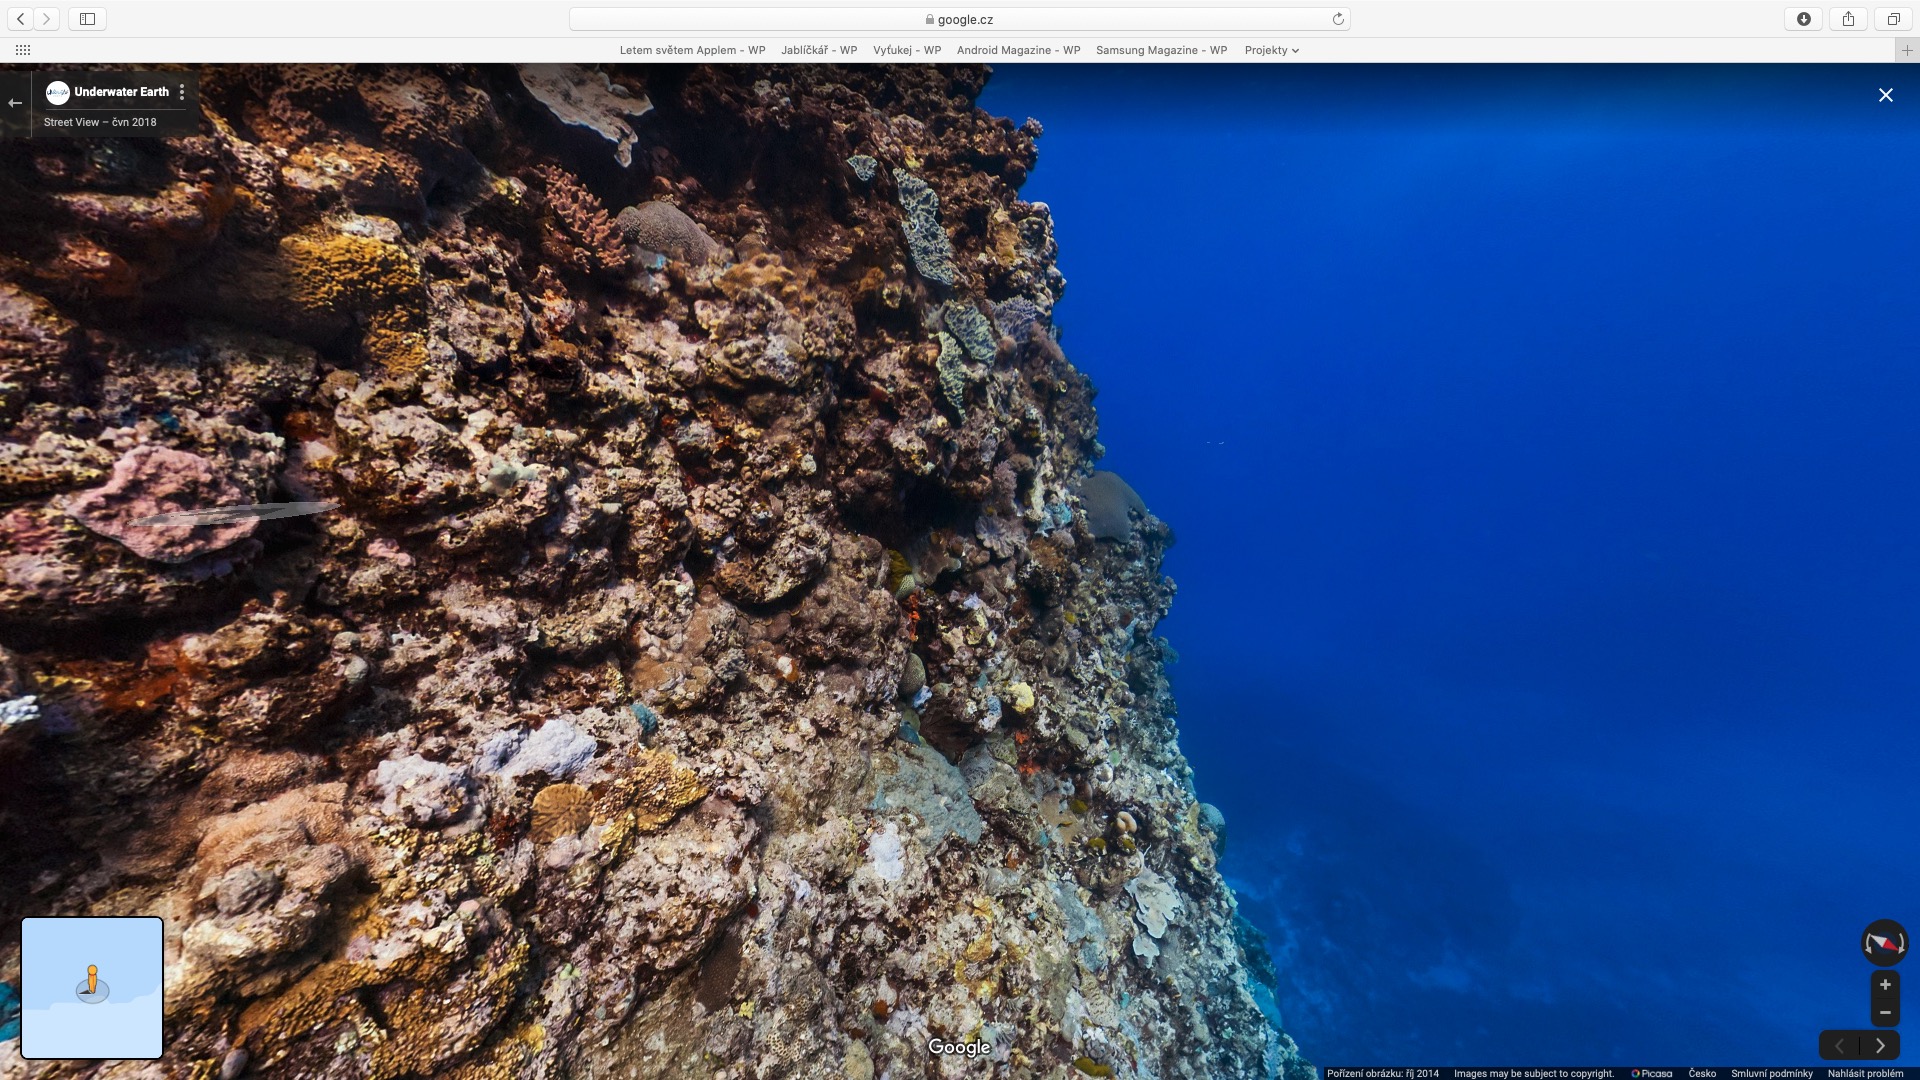The width and height of the screenshot is (1920, 1080).
Task: Close Street View with X button
Action: coord(1885,95)
